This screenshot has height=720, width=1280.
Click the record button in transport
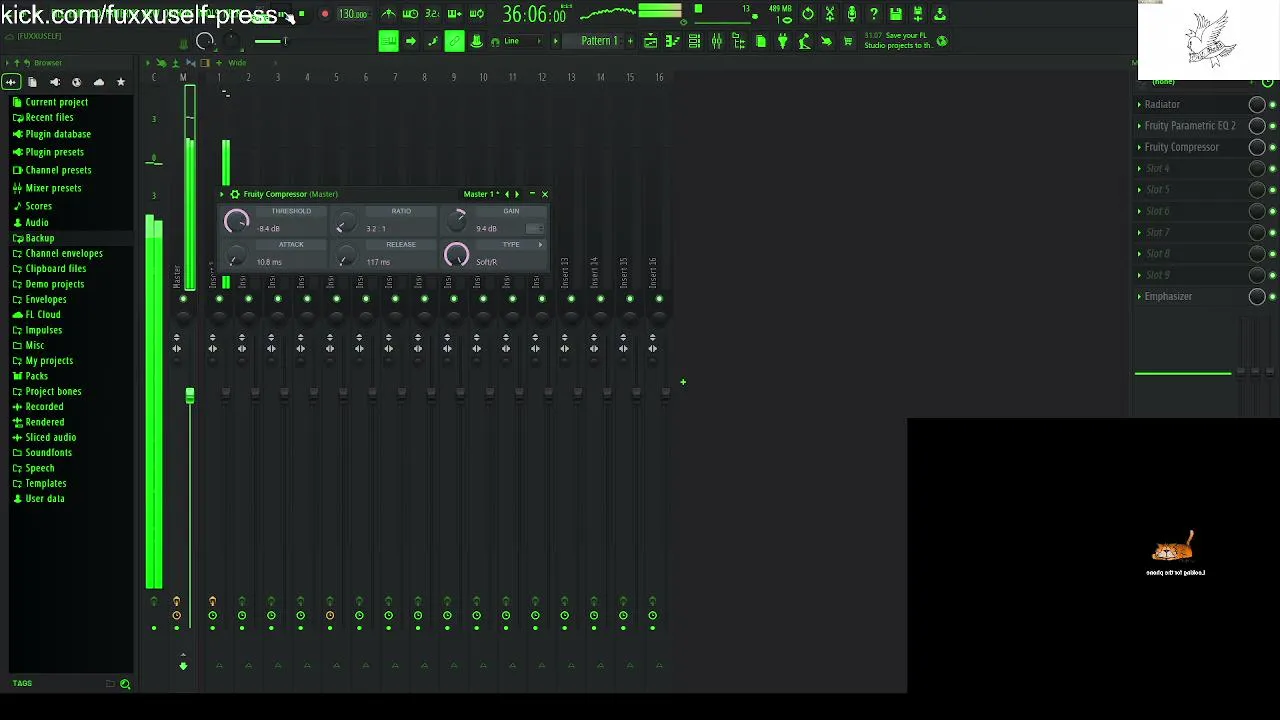tap(325, 14)
